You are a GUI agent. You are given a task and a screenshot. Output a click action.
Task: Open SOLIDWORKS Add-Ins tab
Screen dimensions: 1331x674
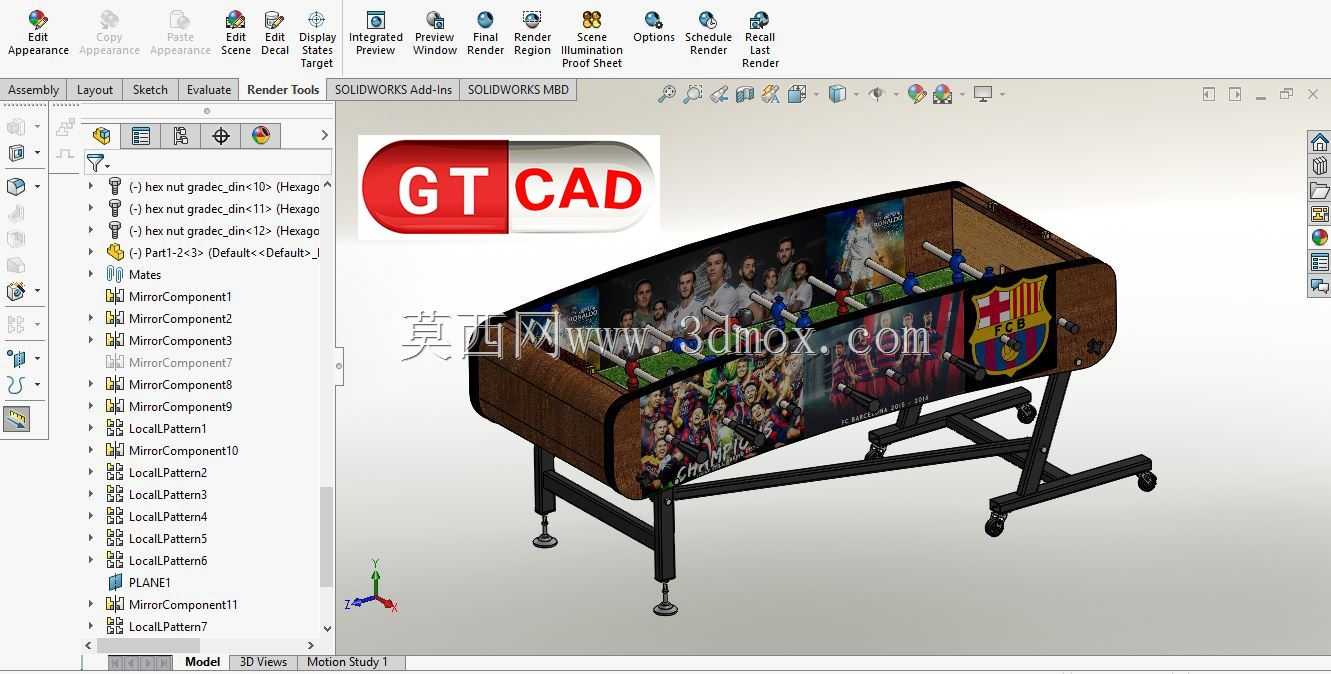pos(393,89)
